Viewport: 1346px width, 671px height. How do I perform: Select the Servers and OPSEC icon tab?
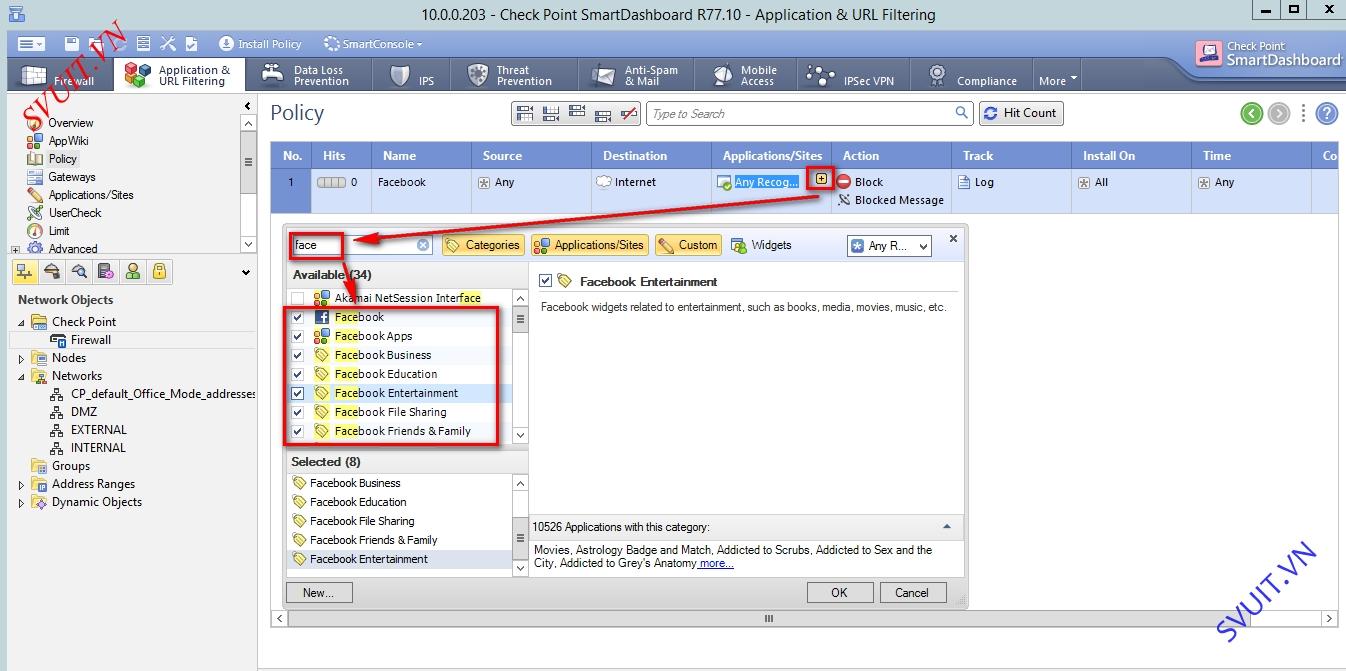[106, 271]
